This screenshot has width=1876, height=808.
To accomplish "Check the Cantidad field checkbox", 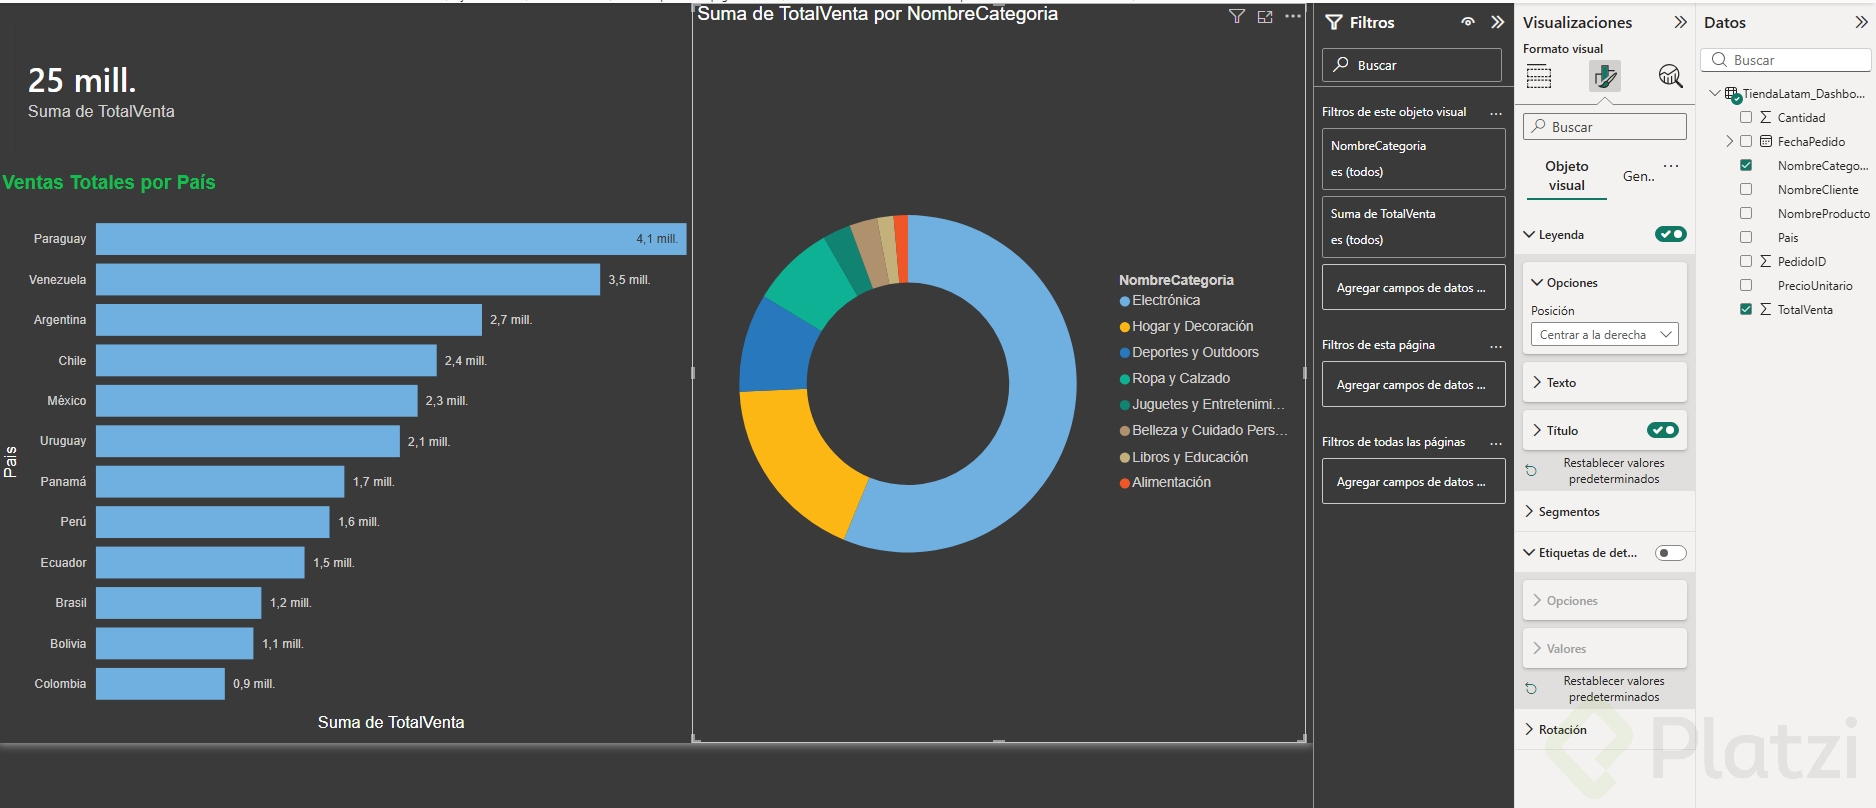I will (x=1746, y=117).
